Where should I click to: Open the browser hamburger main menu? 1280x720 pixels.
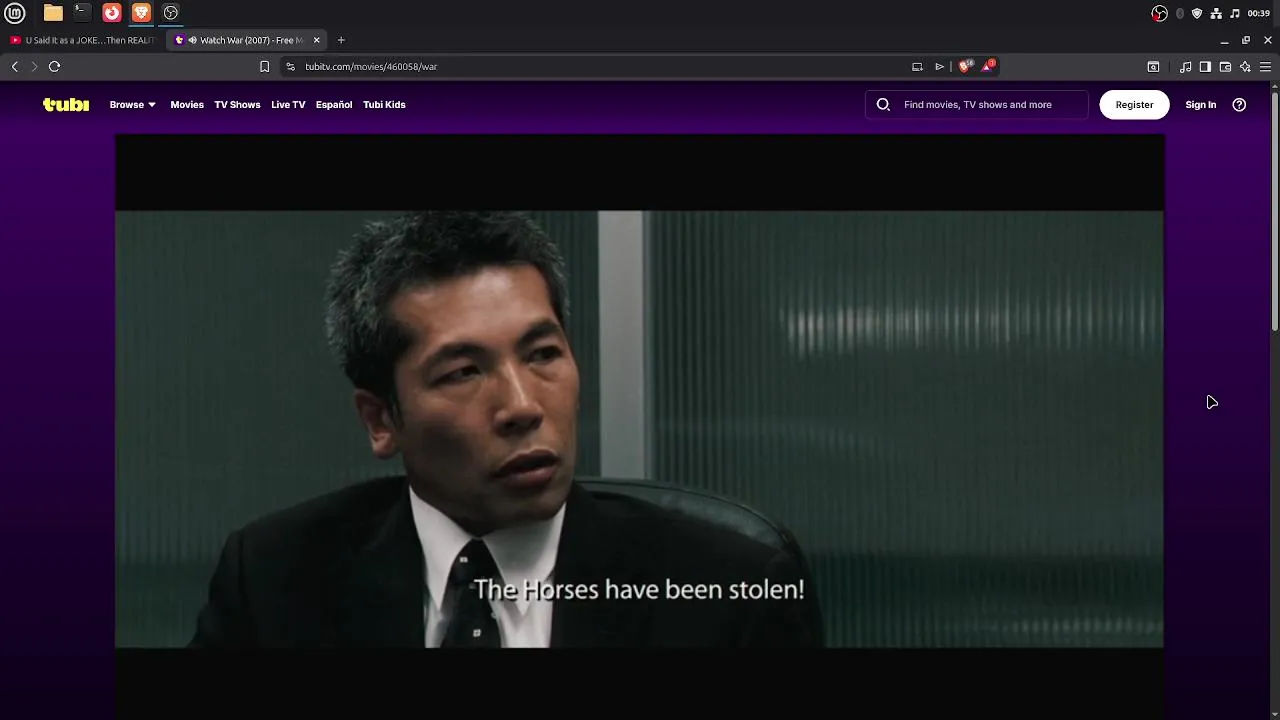[1265, 66]
